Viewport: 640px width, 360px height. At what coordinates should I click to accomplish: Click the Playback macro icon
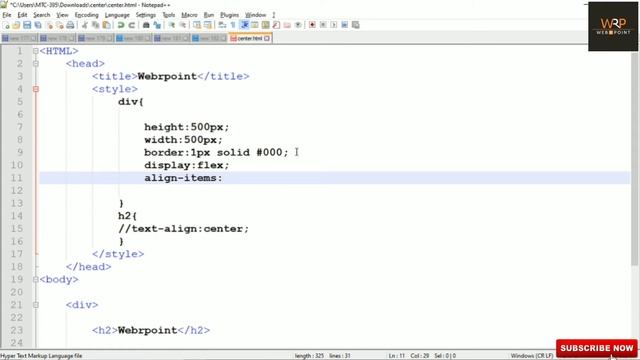point(333,25)
